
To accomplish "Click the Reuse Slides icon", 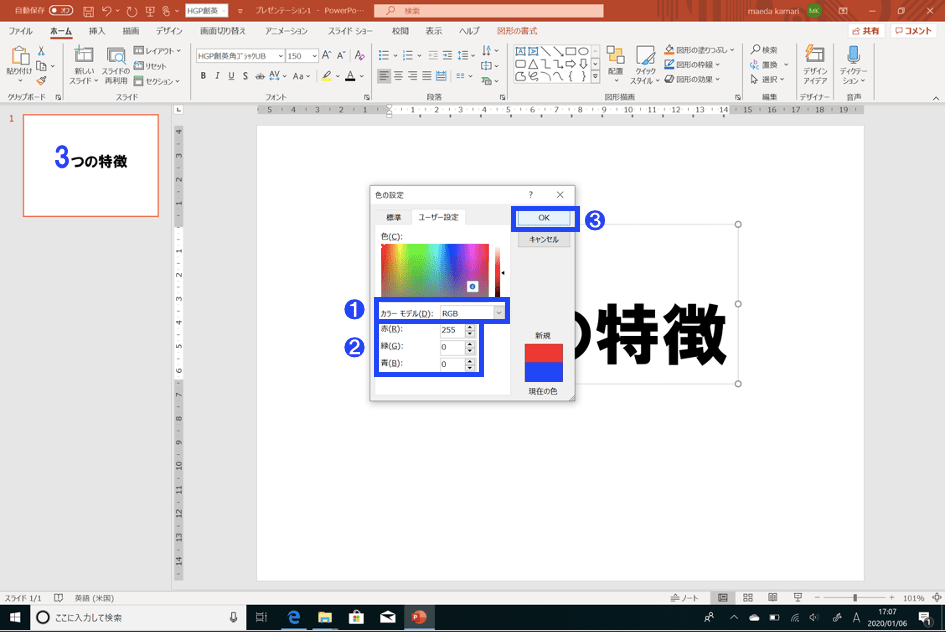I will [116, 56].
